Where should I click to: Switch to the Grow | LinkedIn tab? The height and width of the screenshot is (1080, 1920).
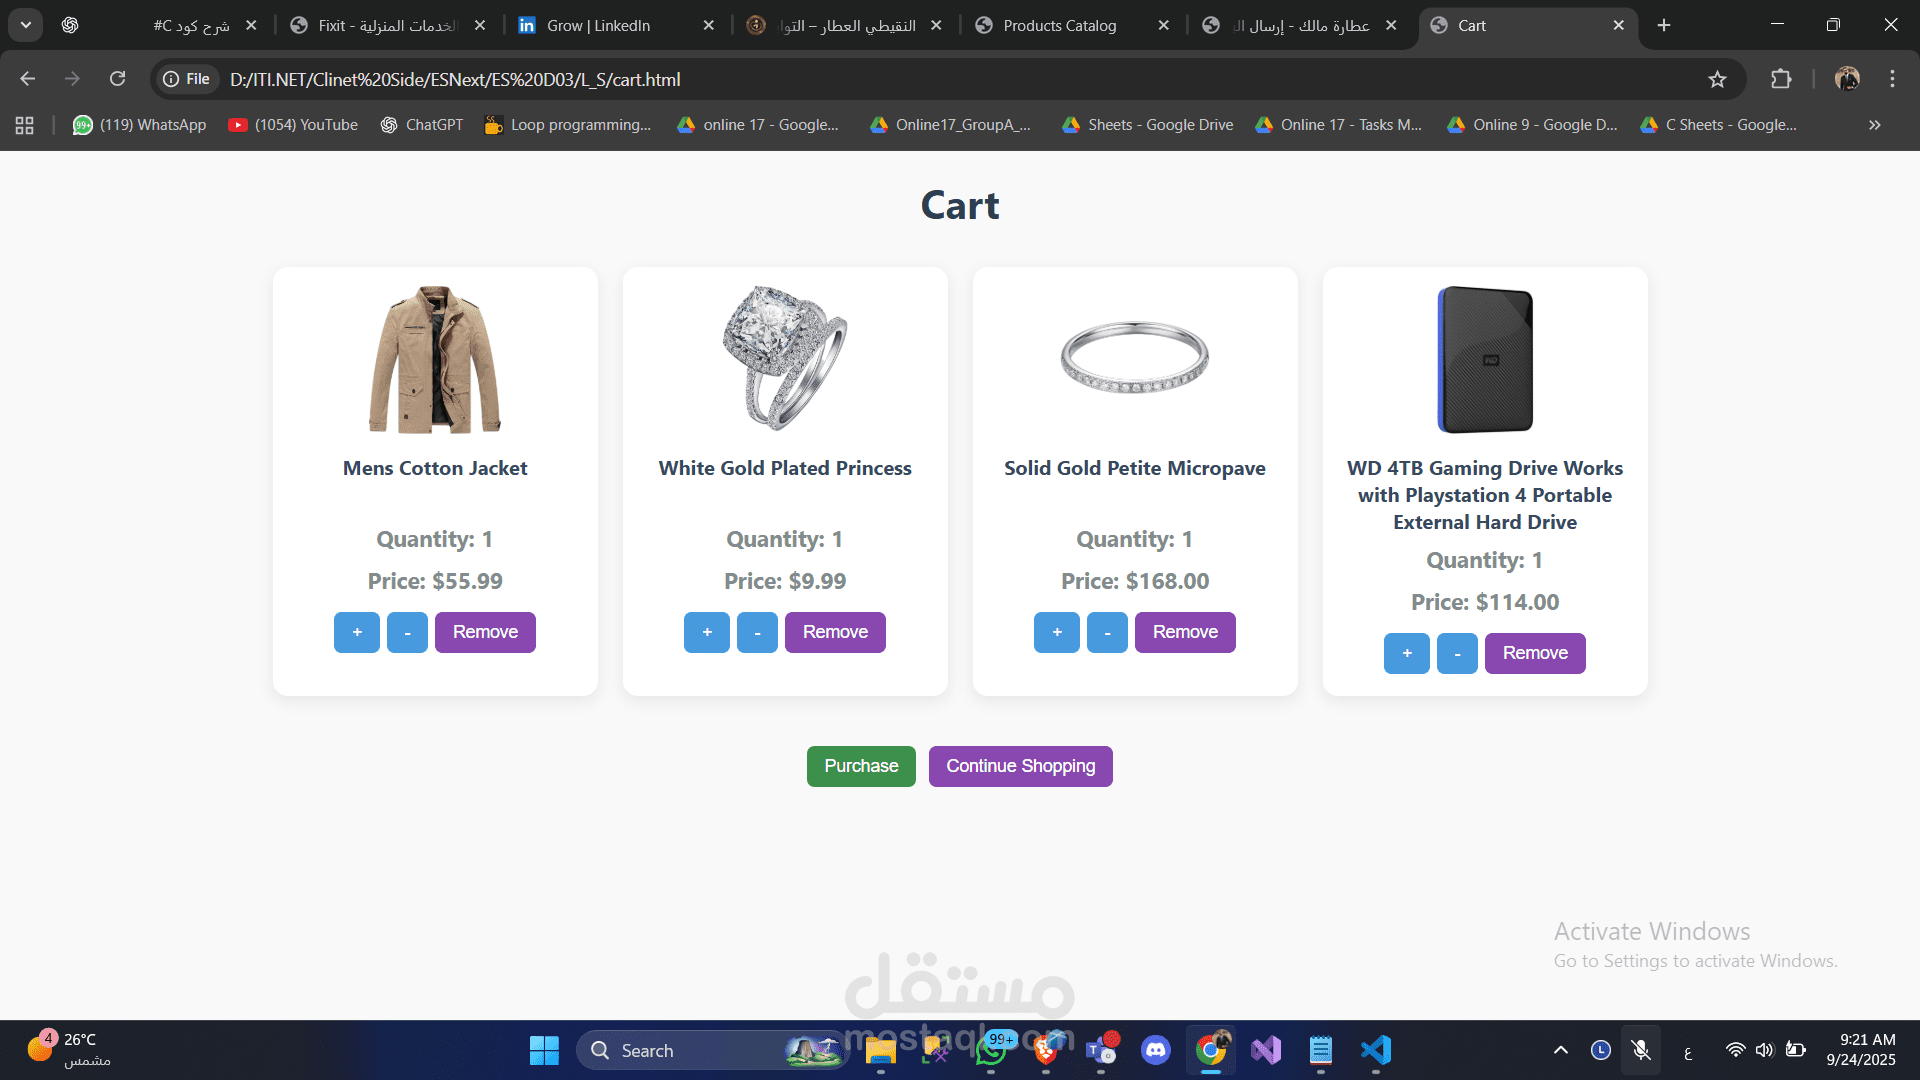point(598,25)
